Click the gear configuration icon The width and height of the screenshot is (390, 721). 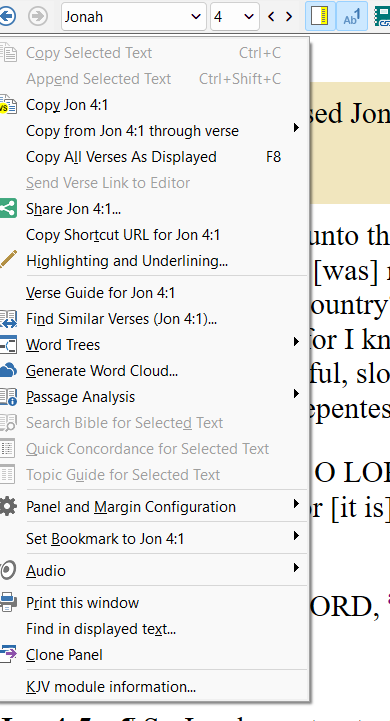(8, 507)
